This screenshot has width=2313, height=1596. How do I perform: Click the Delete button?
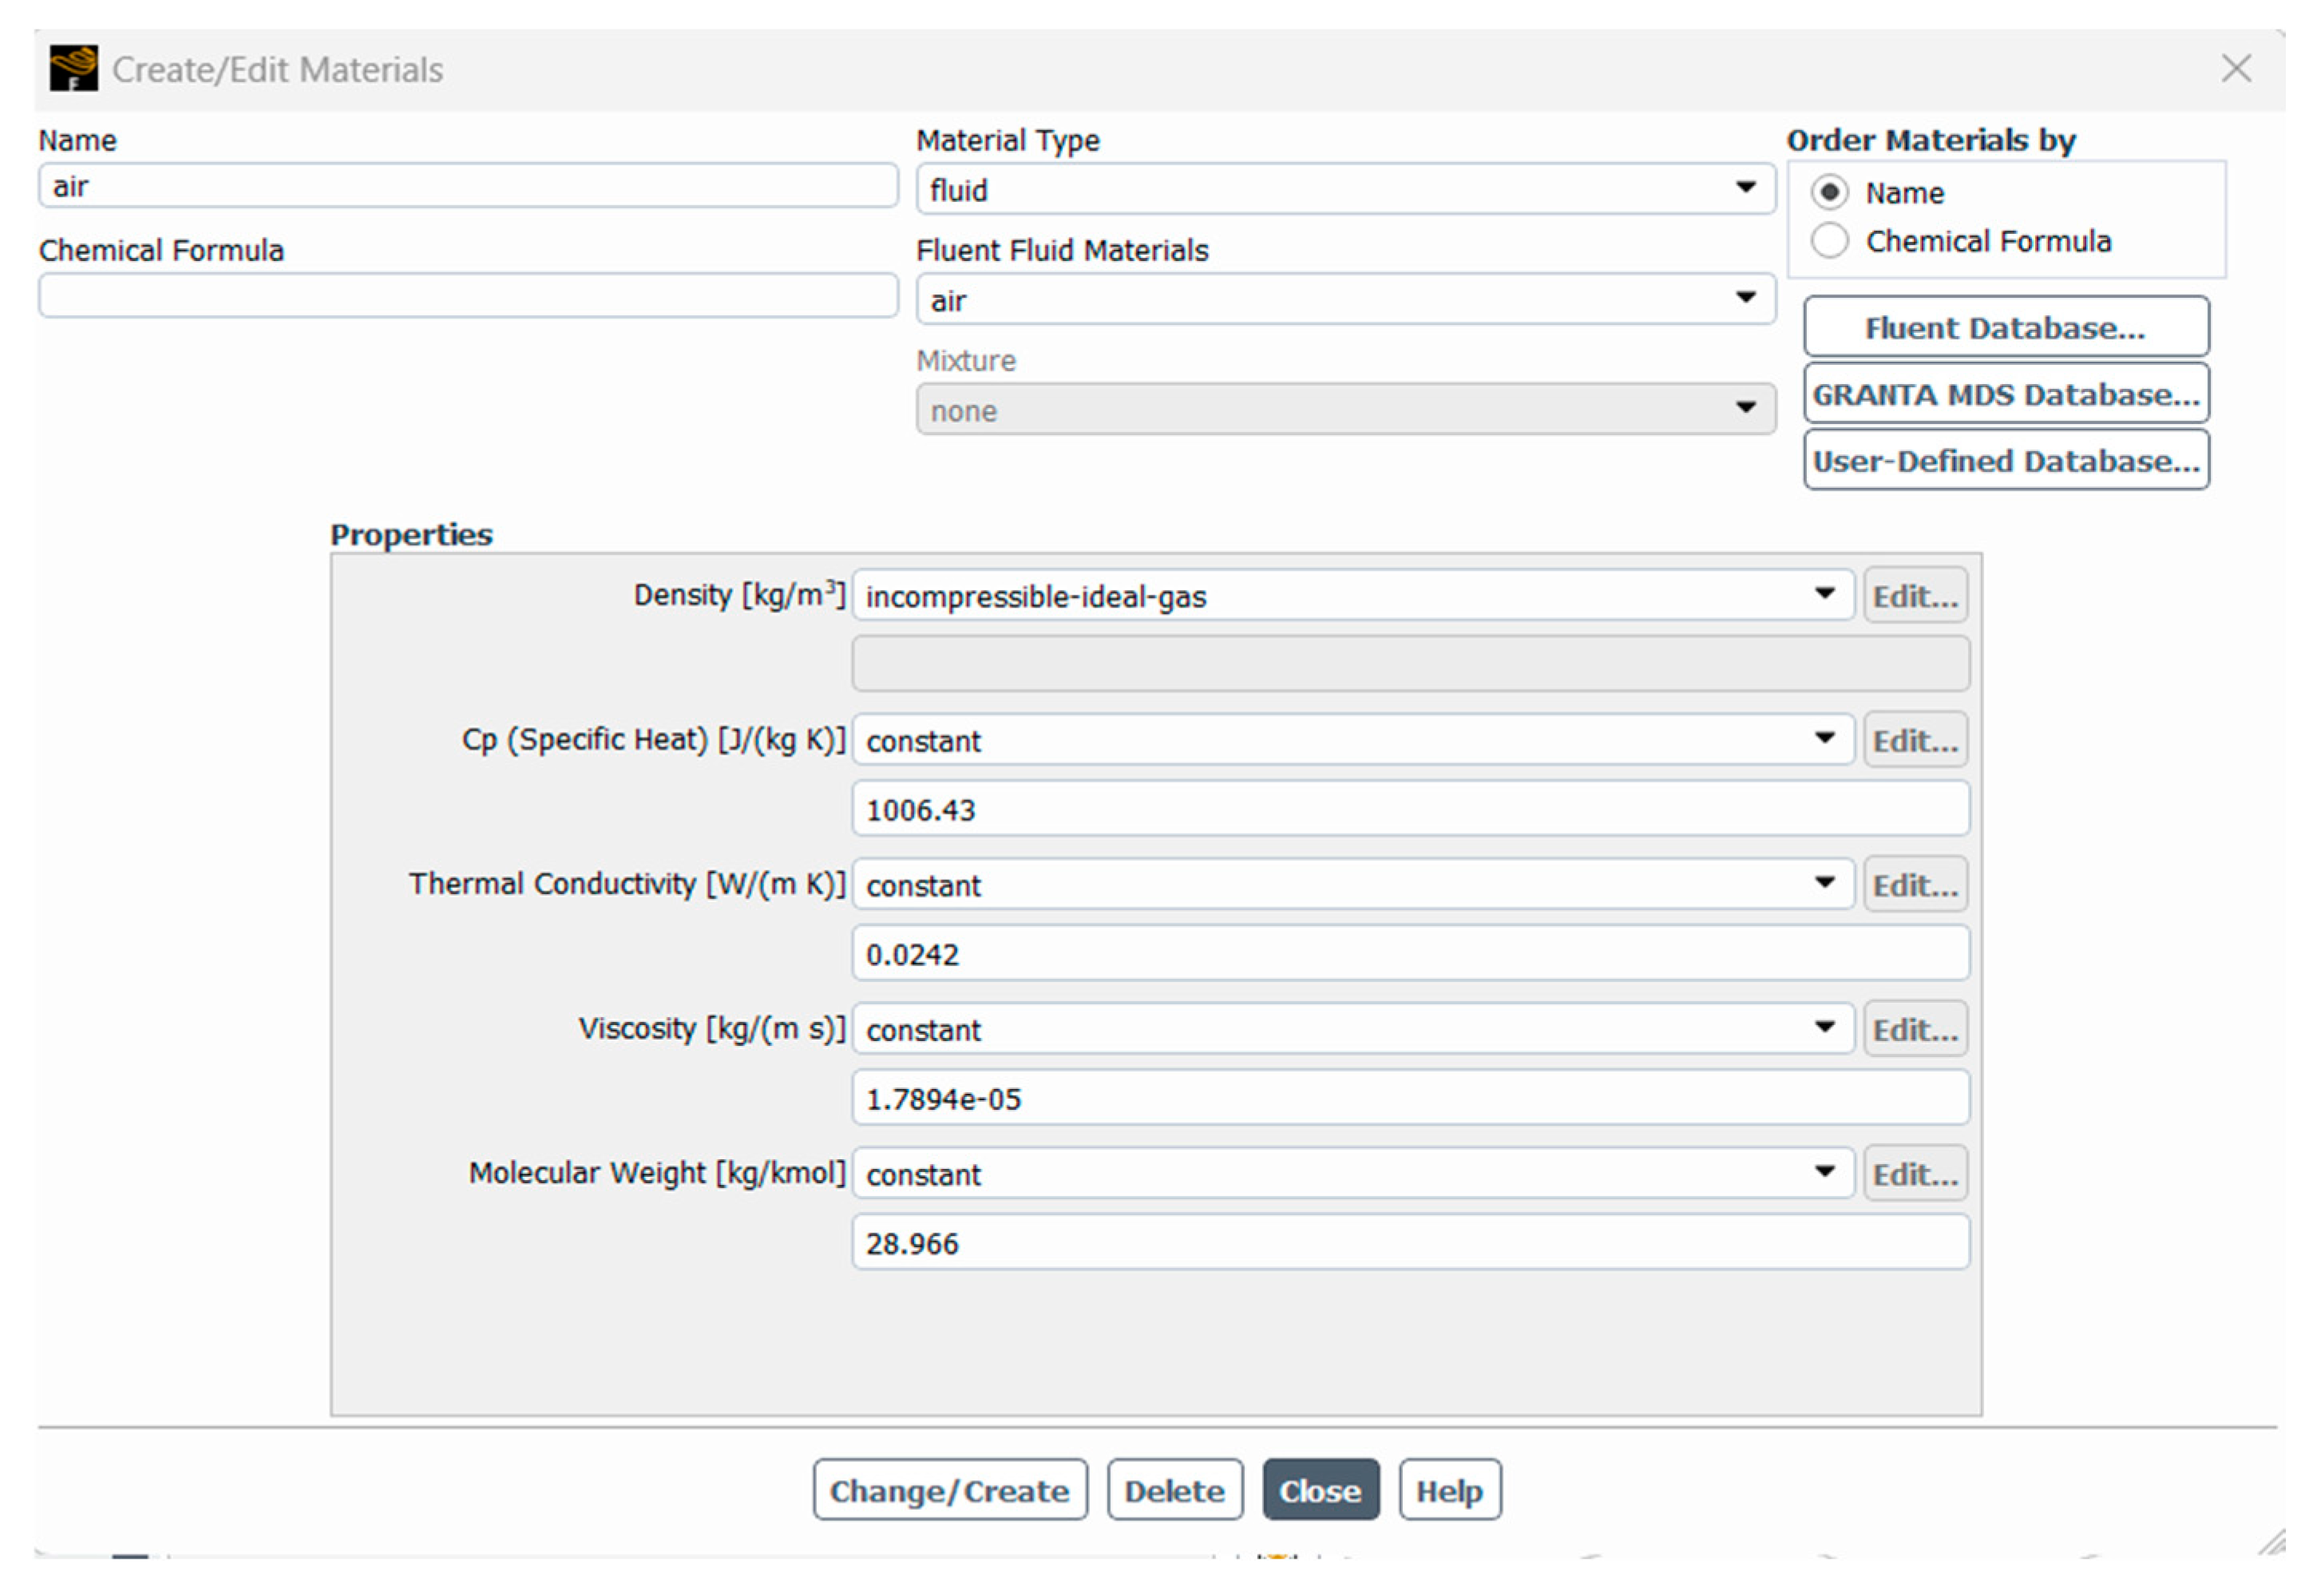pyautogui.click(x=1174, y=1490)
